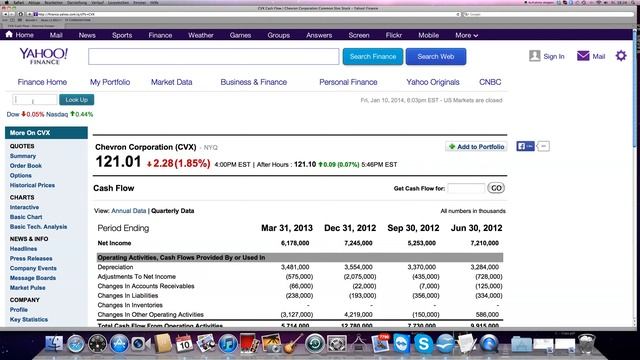Click the purple Mail envelope icon

(x=583, y=56)
